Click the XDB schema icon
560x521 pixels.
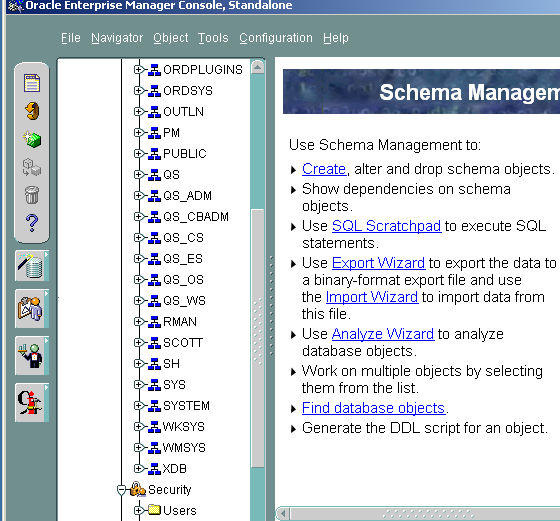pyautogui.click(x=154, y=469)
